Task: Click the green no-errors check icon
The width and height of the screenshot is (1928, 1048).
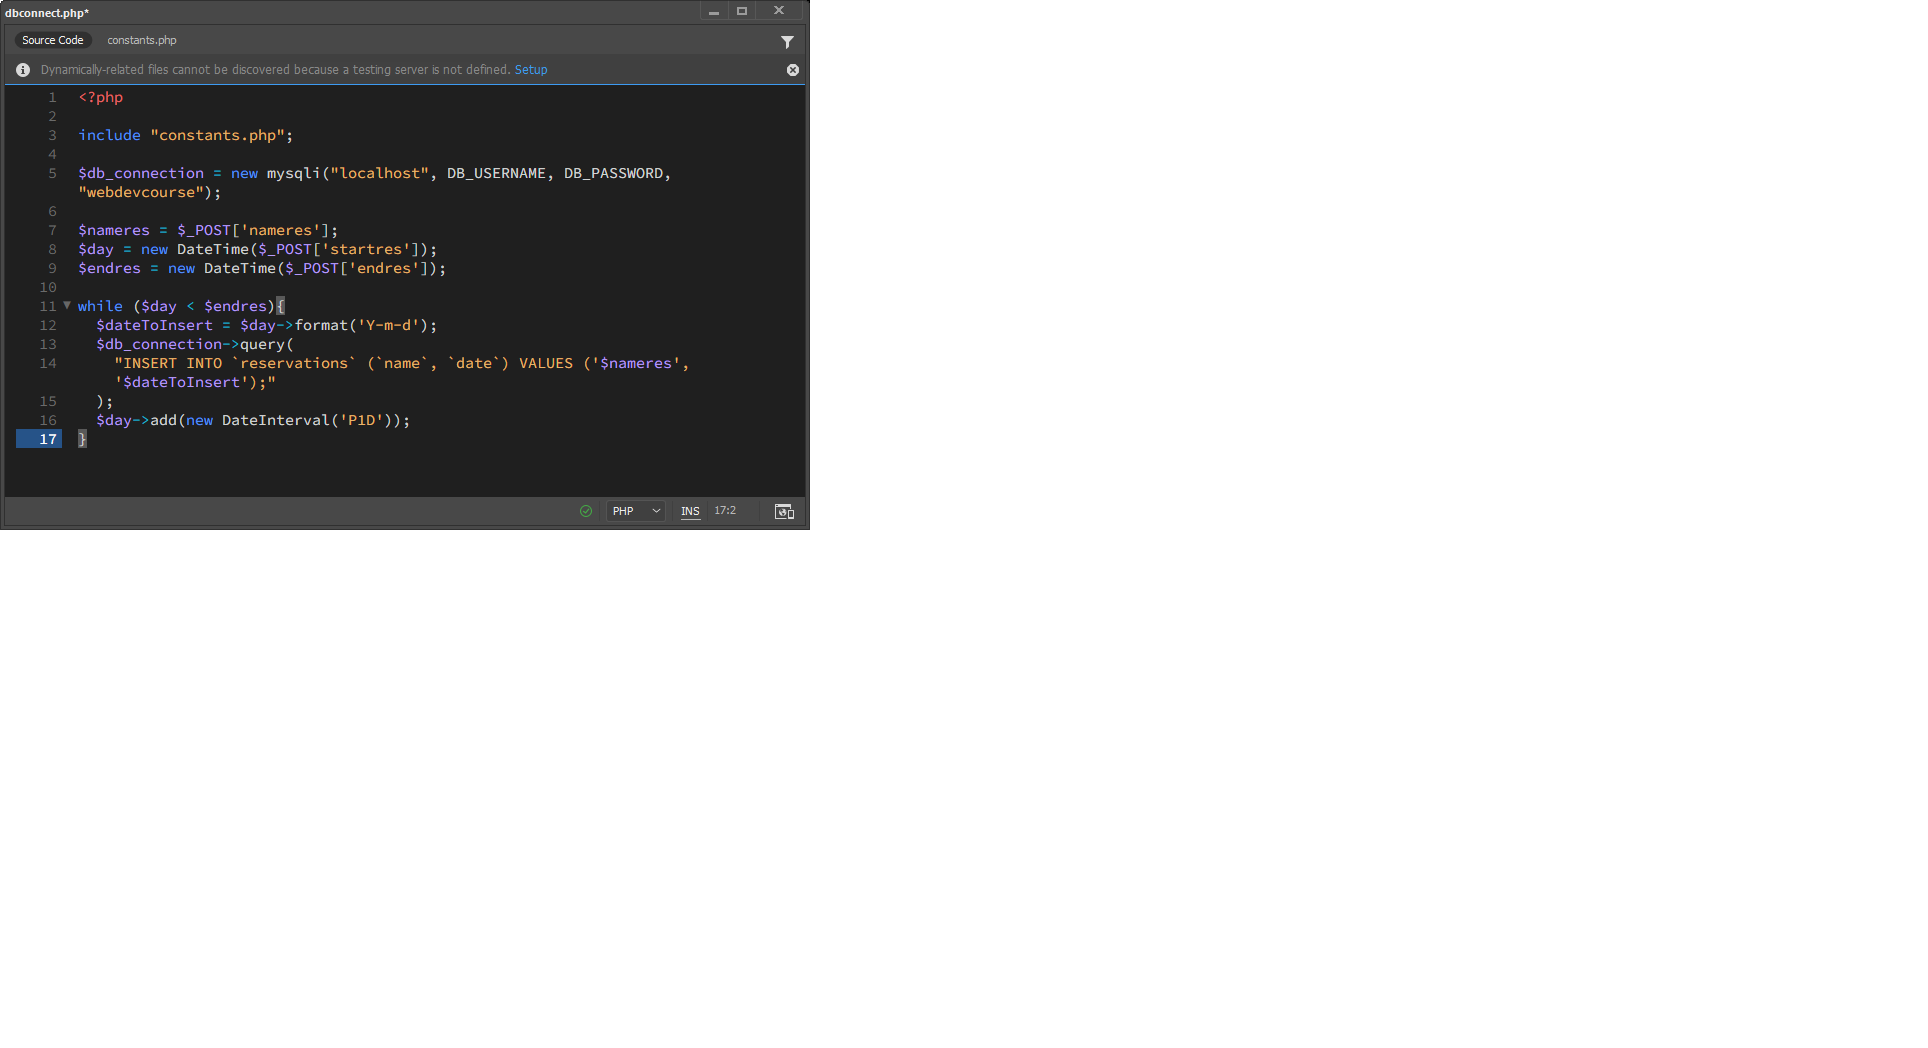Action: [586, 511]
